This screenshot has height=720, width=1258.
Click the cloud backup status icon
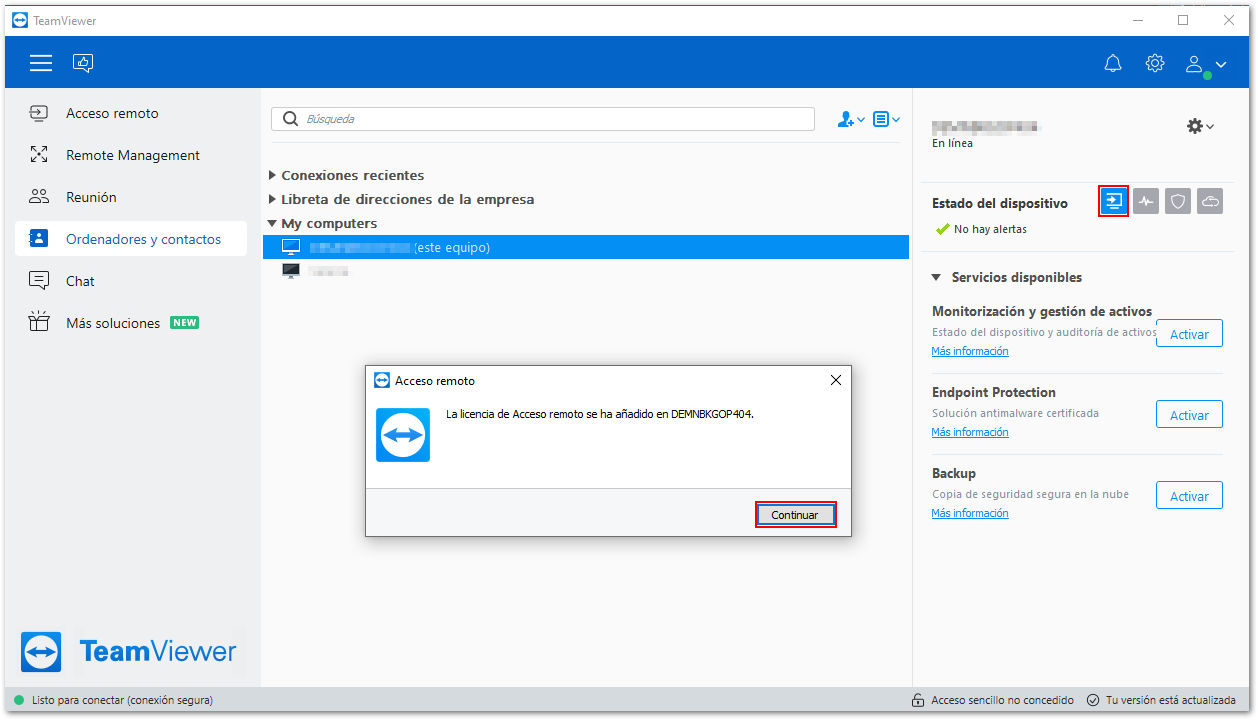pyautogui.click(x=1210, y=201)
